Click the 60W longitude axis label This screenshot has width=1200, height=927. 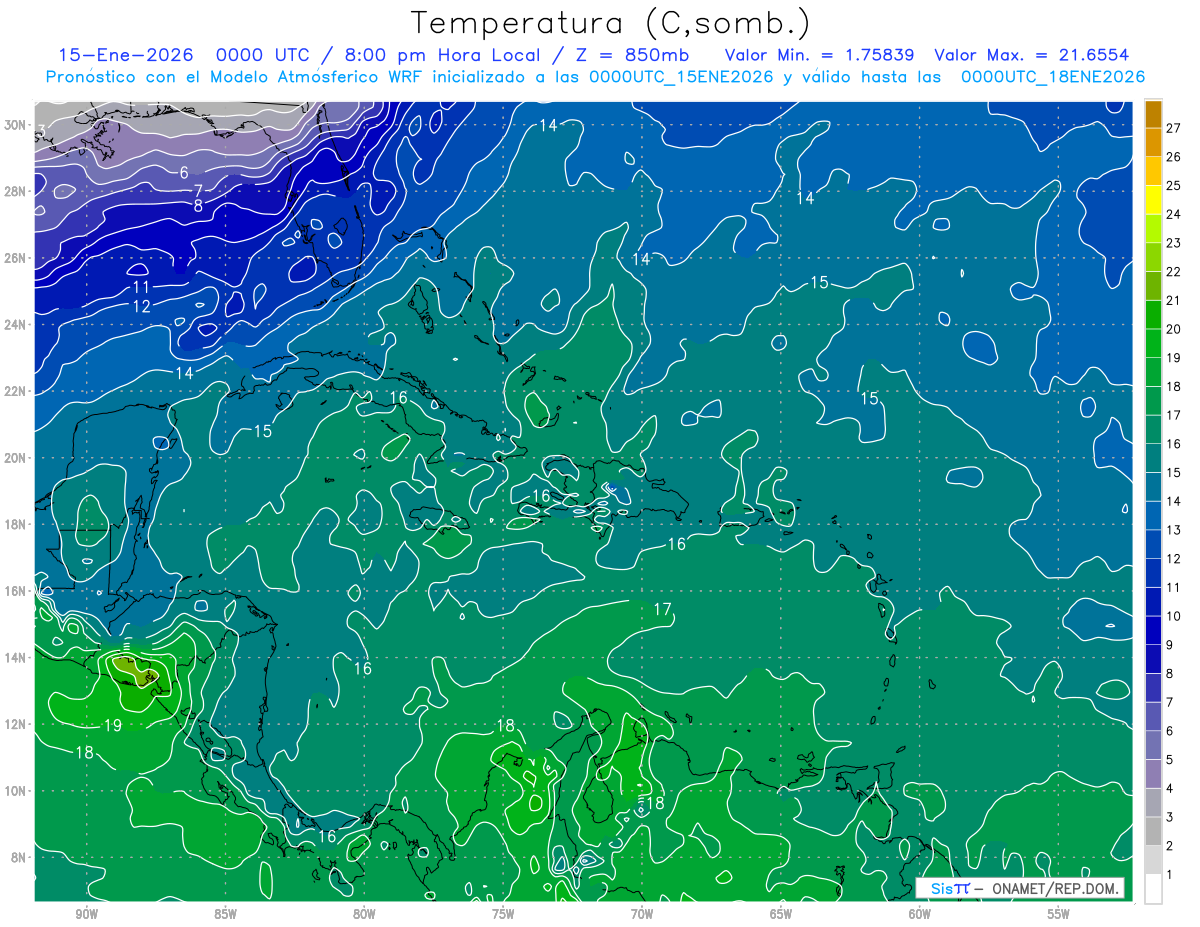(920, 914)
